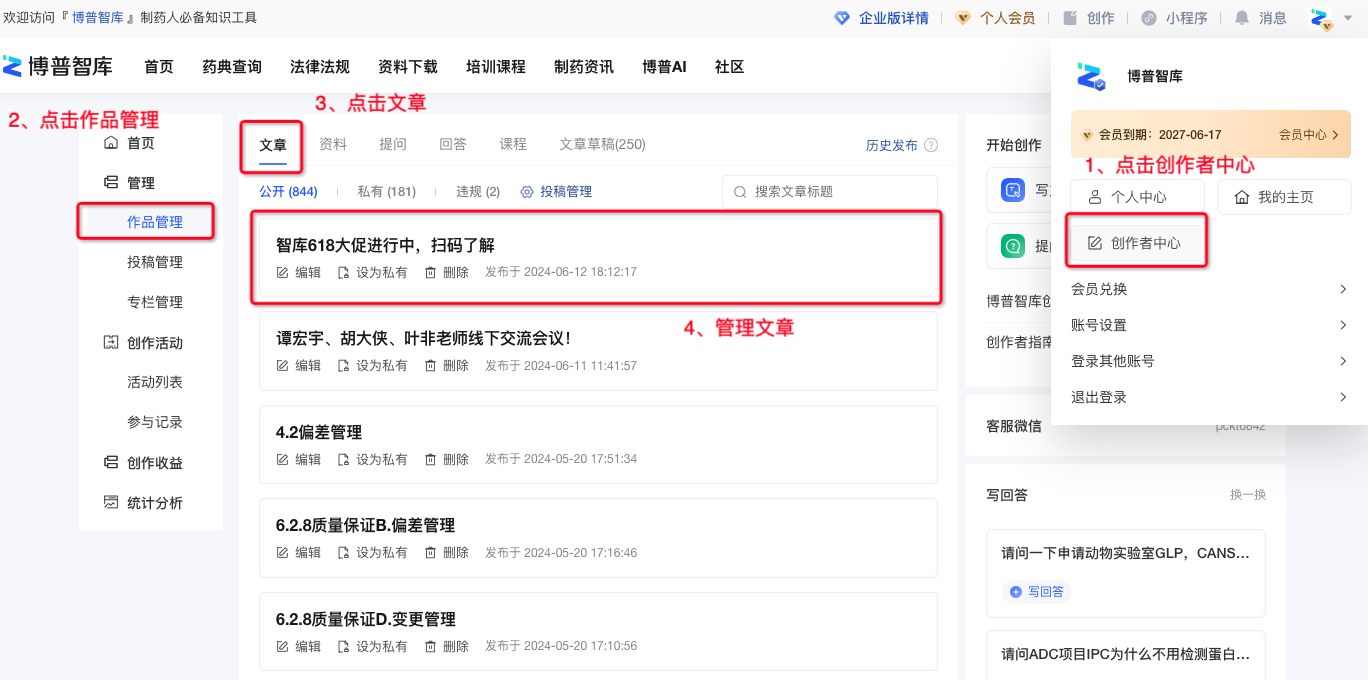Screen dimensions: 1368x680
Task: Edit the 谭宏宇、胡大侠 article
Action: point(299,366)
